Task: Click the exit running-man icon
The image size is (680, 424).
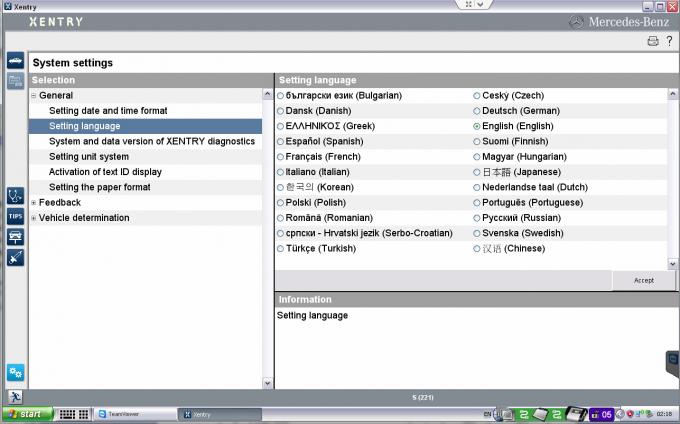Action: tap(15, 397)
